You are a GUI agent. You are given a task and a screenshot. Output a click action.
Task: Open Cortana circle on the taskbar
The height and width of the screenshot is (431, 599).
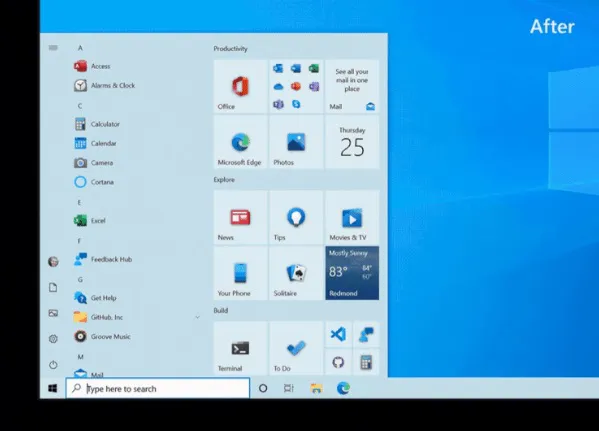tap(263, 388)
